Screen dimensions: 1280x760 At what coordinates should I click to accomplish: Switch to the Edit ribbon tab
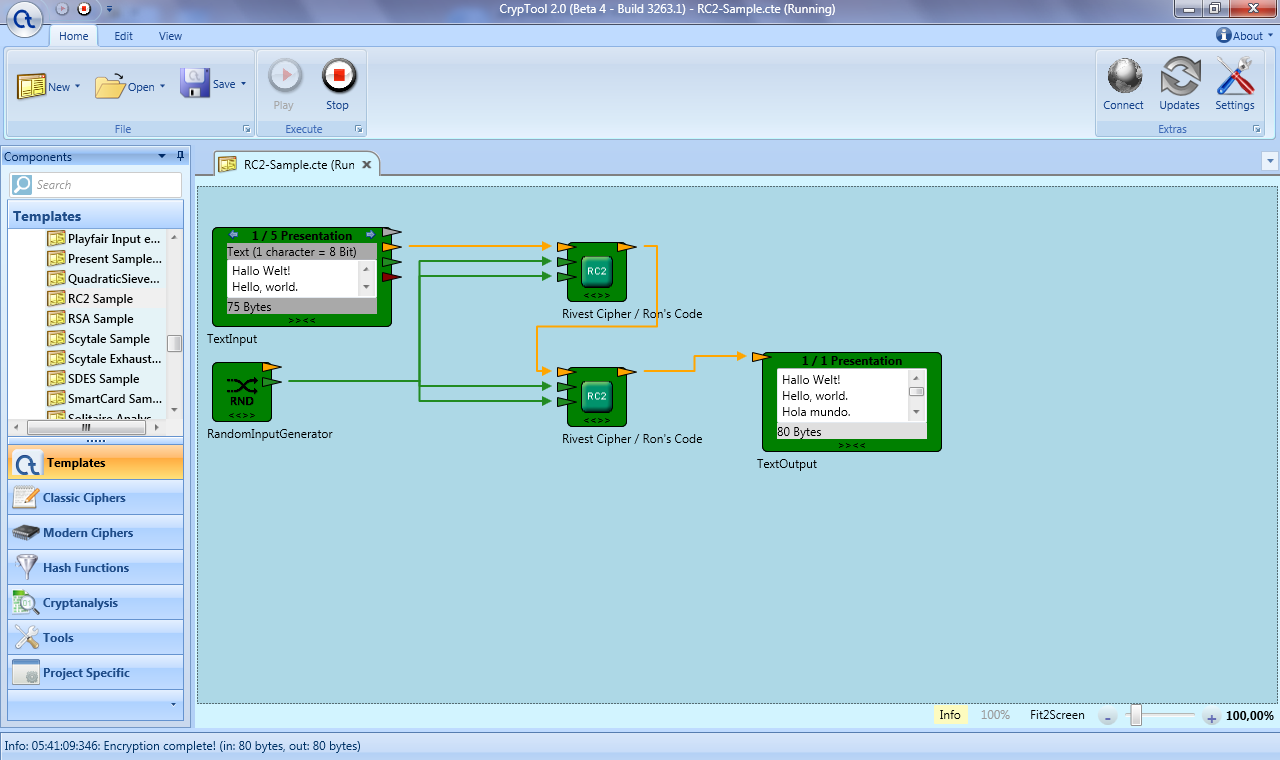point(123,36)
